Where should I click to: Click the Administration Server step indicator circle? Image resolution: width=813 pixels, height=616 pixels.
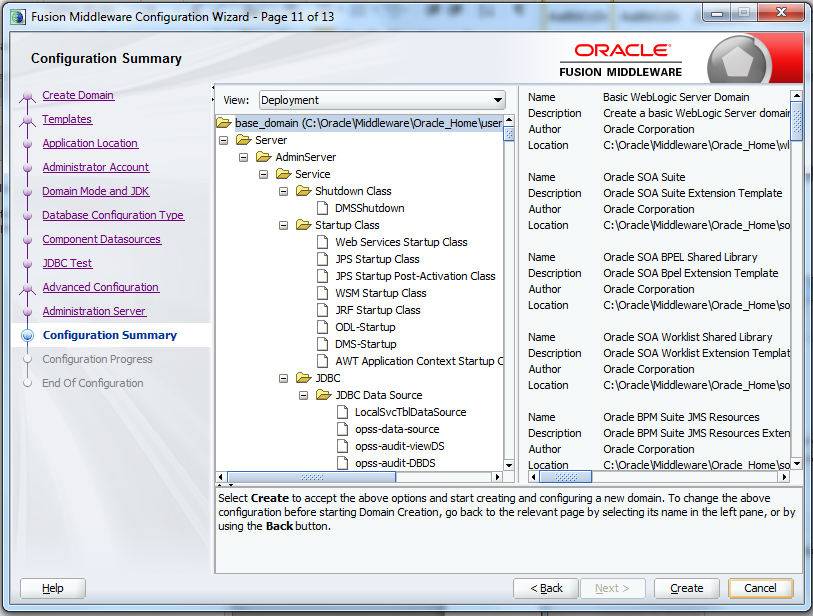(26, 311)
